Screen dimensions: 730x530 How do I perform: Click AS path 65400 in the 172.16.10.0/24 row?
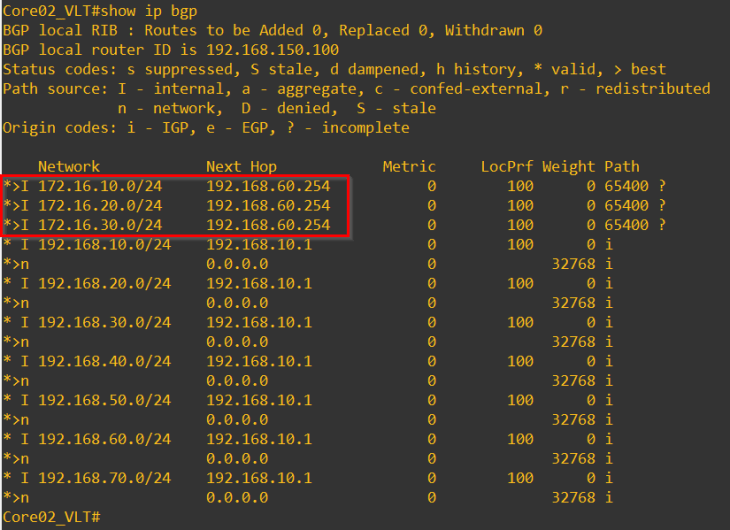pyautogui.click(x=626, y=187)
